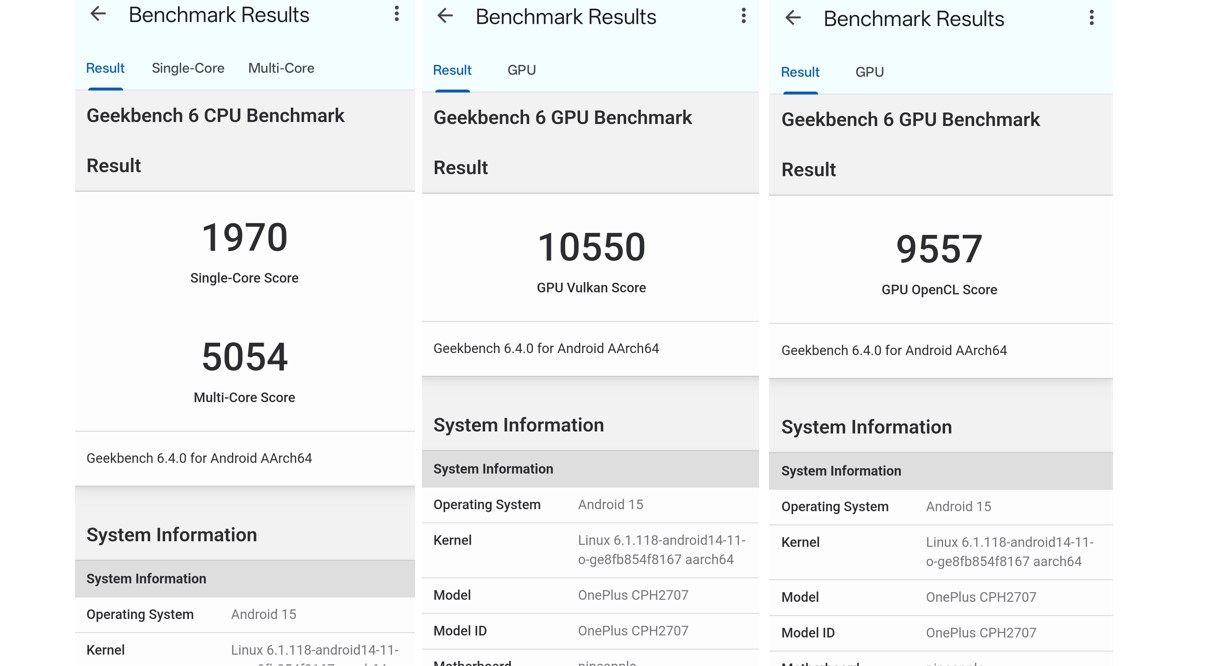Tap back arrow in Vulkan GPU panel

coord(445,16)
